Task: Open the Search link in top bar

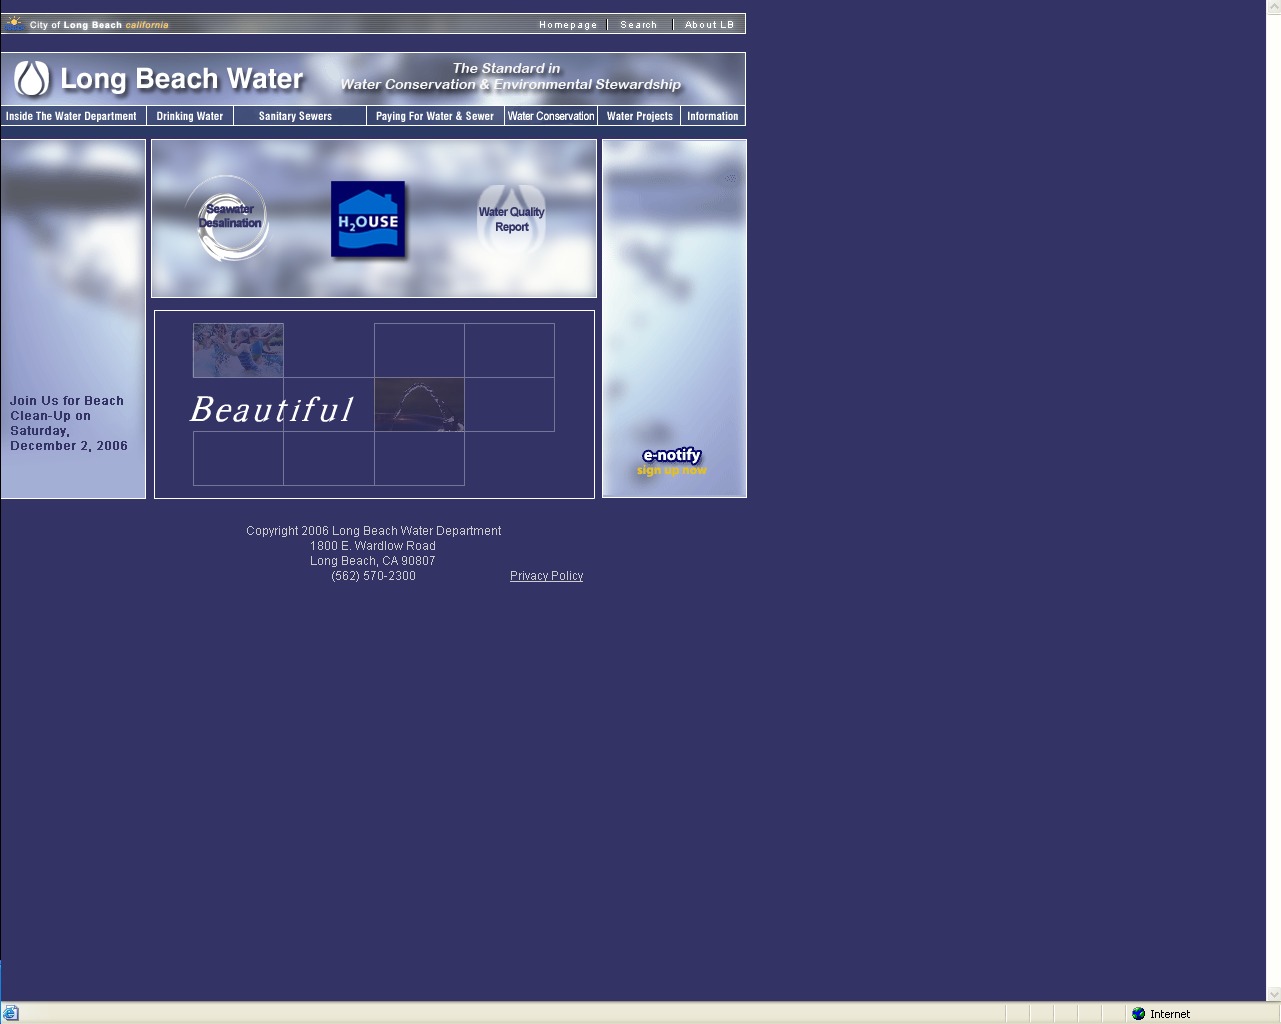Action: click(639, 25)
